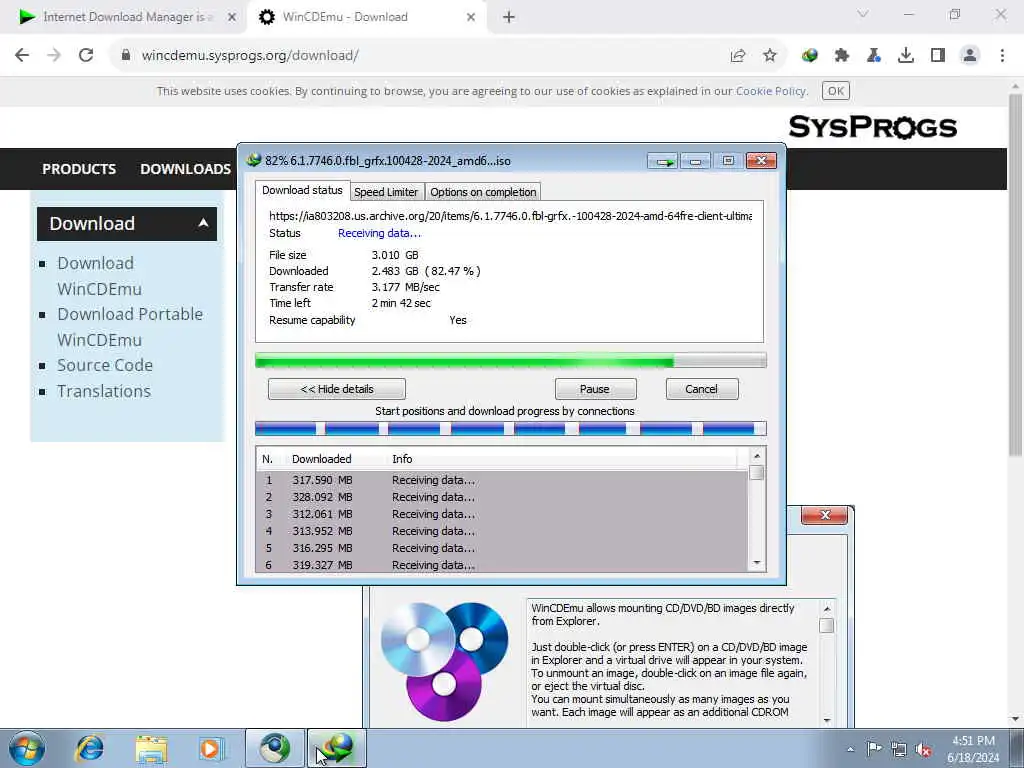Open PRODUCTS menu on SysProgs site
Image resolution: width=1024 pixels, height=768 pixels.
pos(79,169)
